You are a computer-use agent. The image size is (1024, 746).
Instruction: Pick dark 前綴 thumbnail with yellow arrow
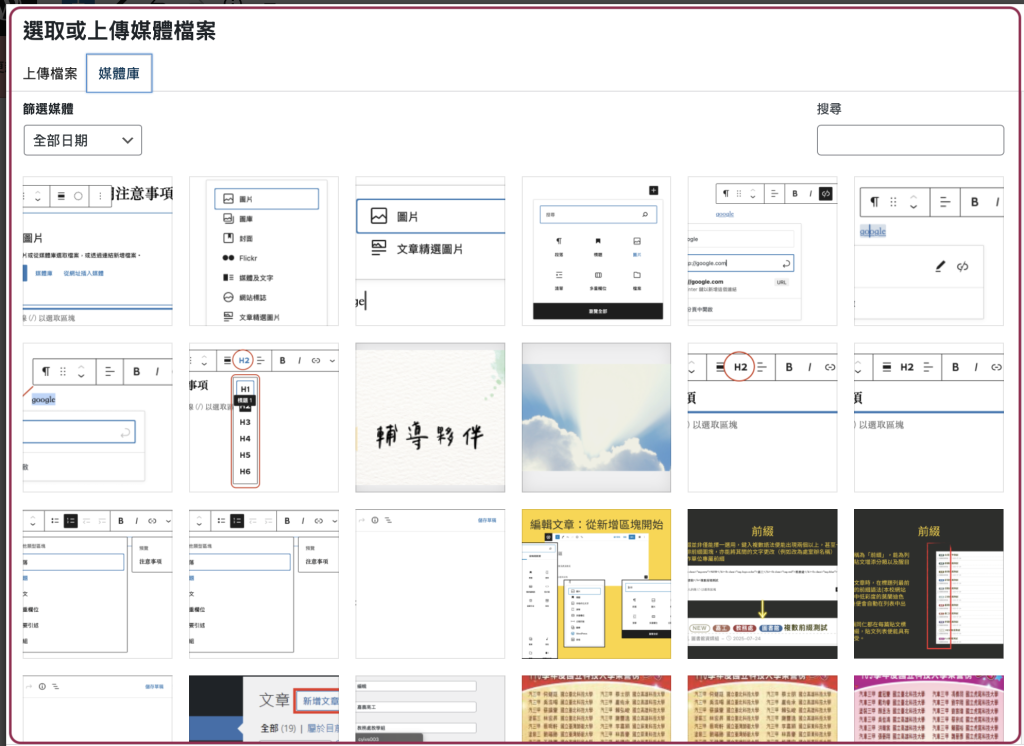point(762,584)
